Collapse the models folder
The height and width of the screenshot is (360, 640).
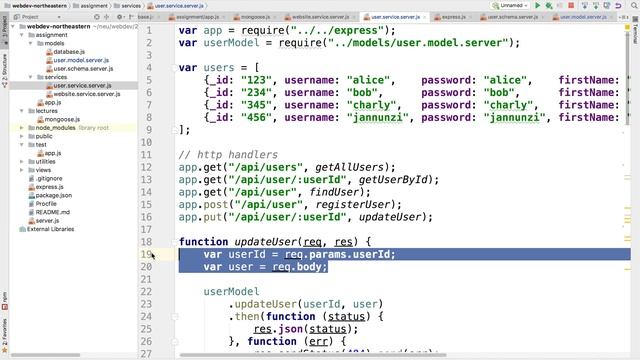point(31,43)
